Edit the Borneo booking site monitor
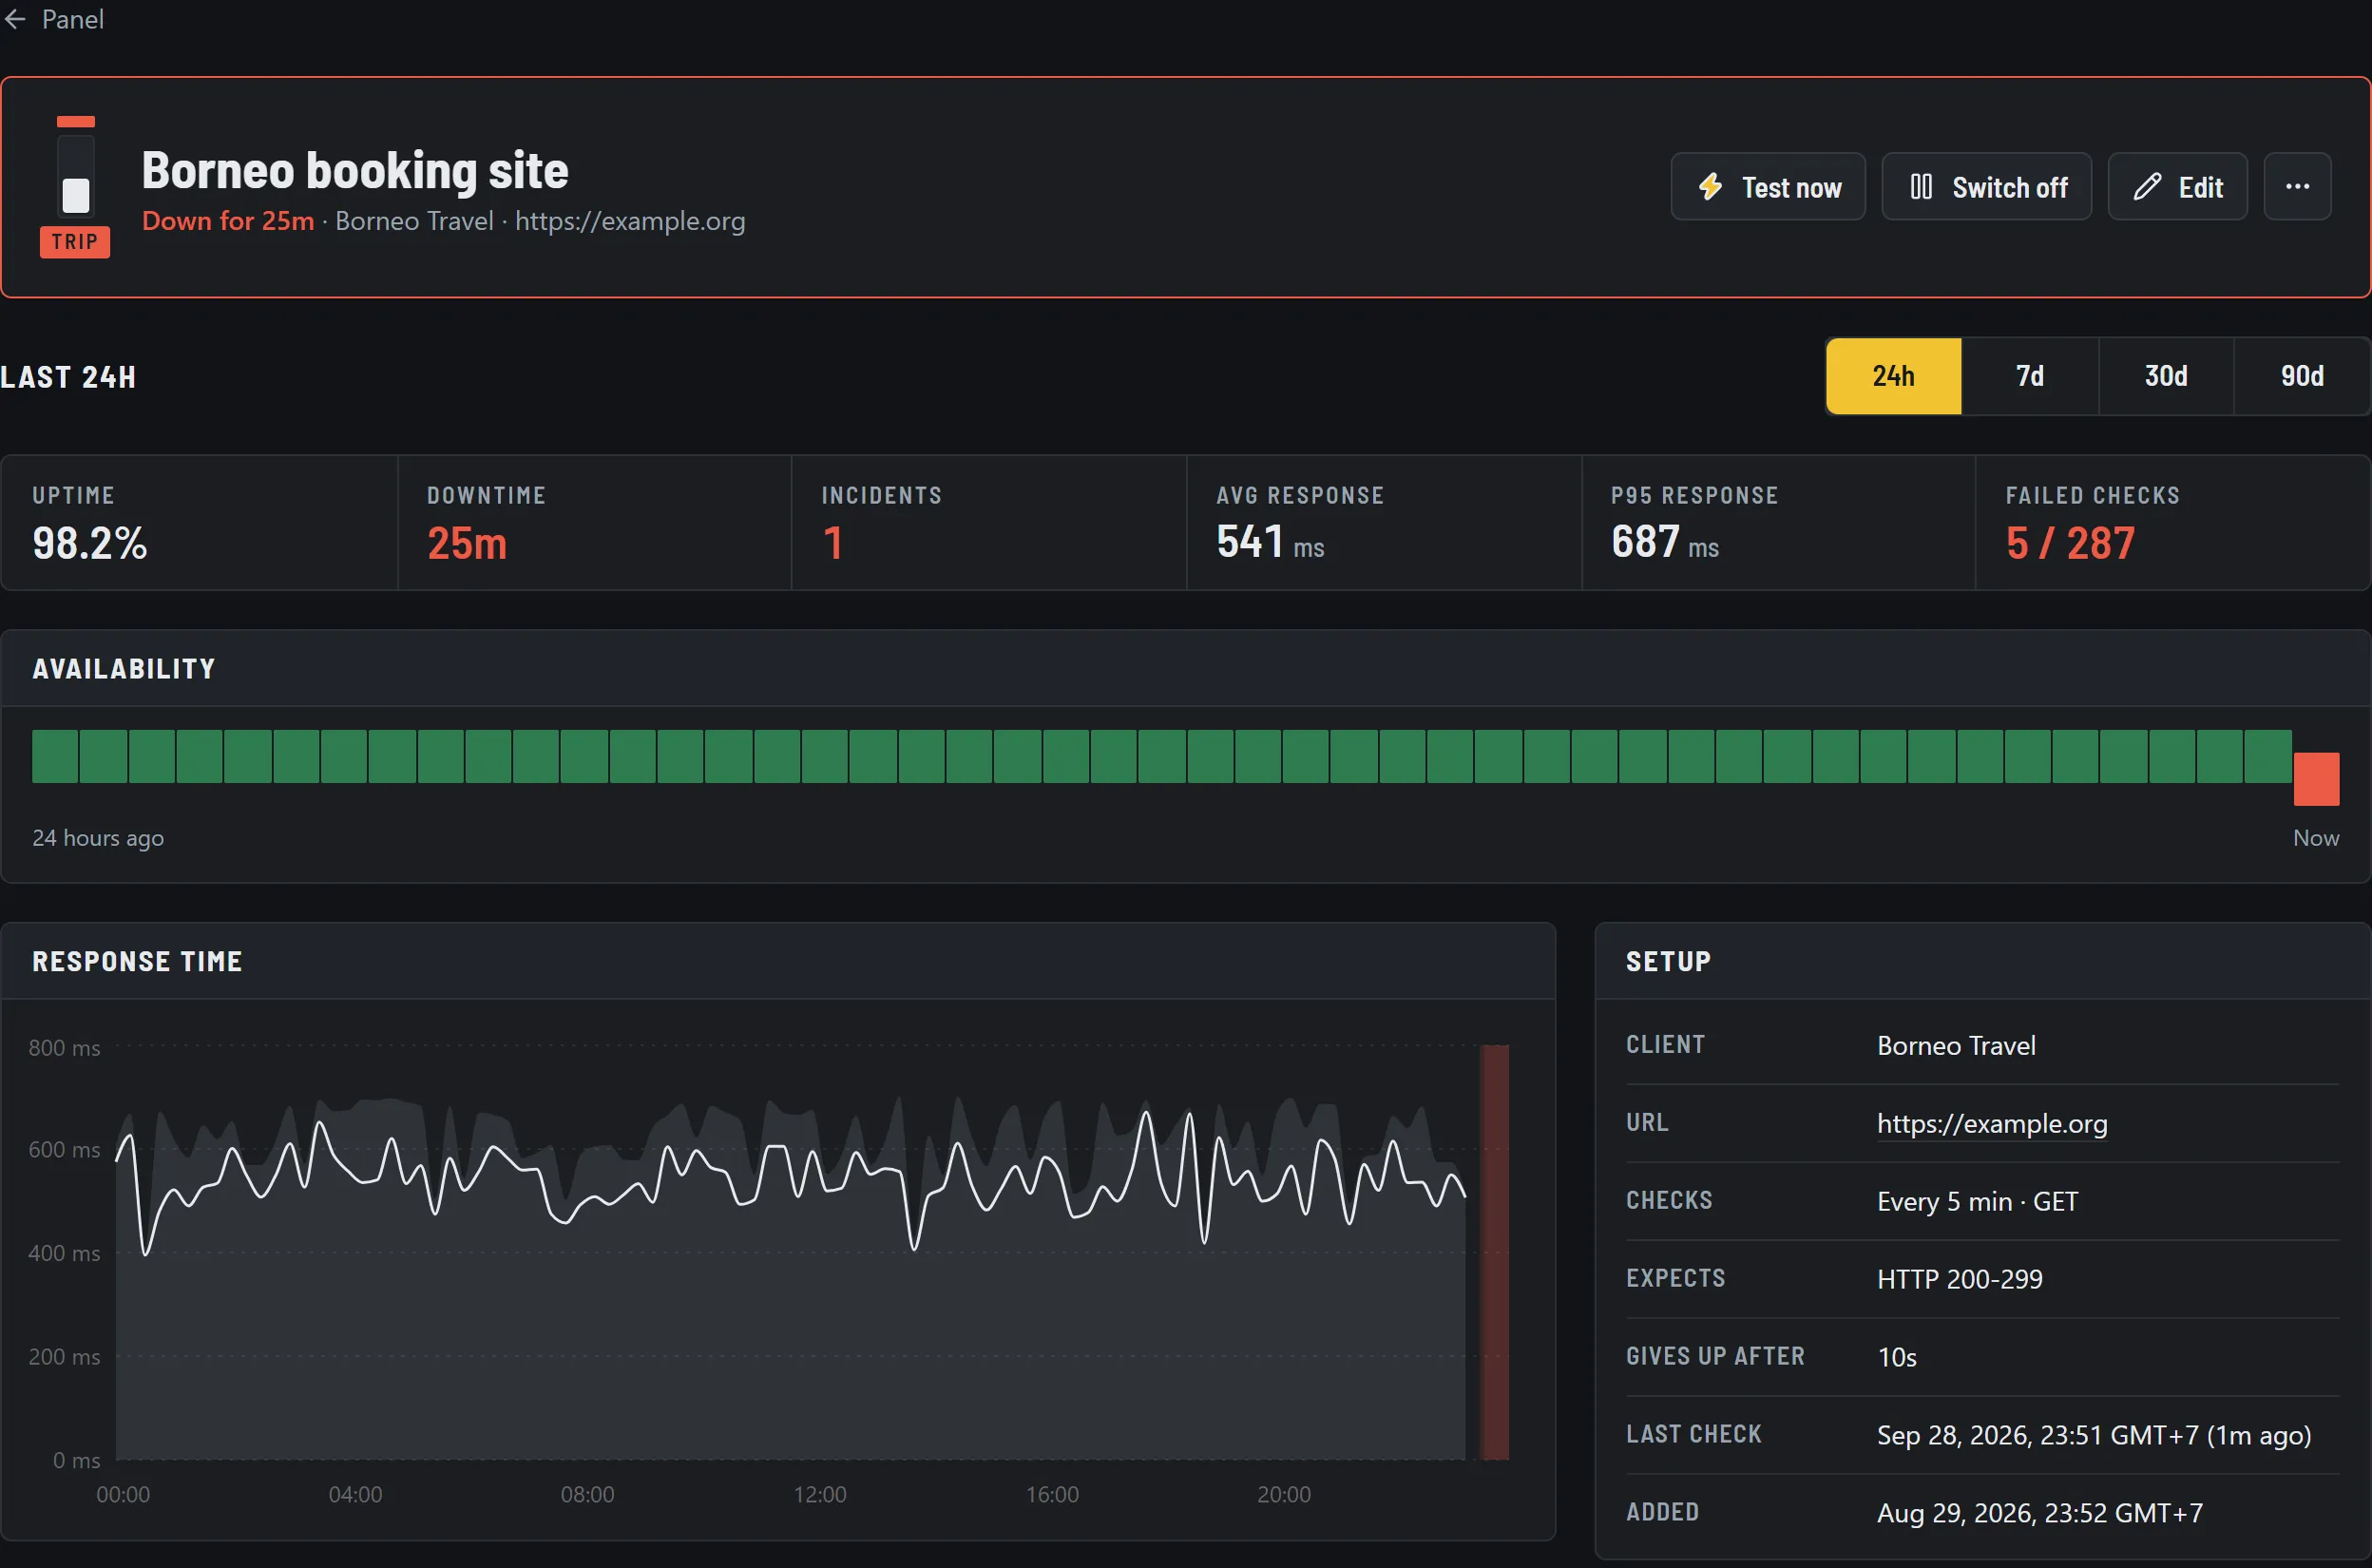The width and height of the screenshot is (2372, 1568). tap(2177, 186)
